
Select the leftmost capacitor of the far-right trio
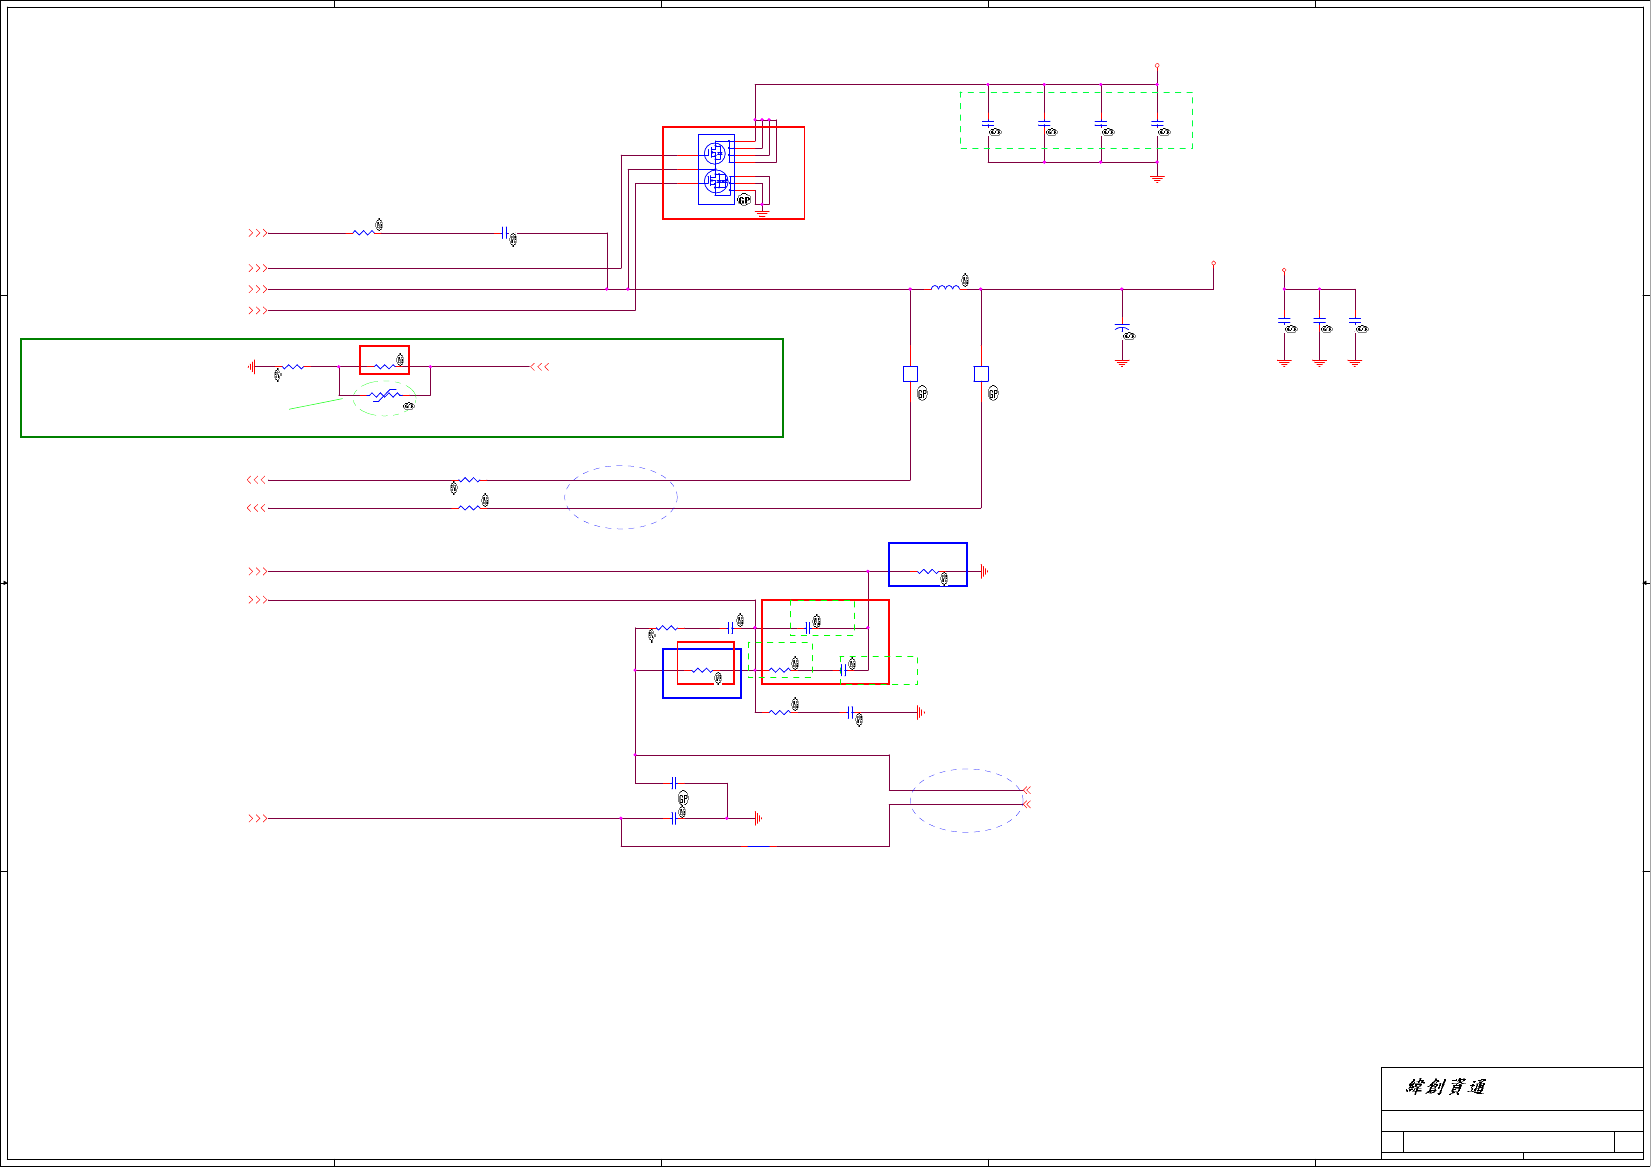tap(1284, 322)
